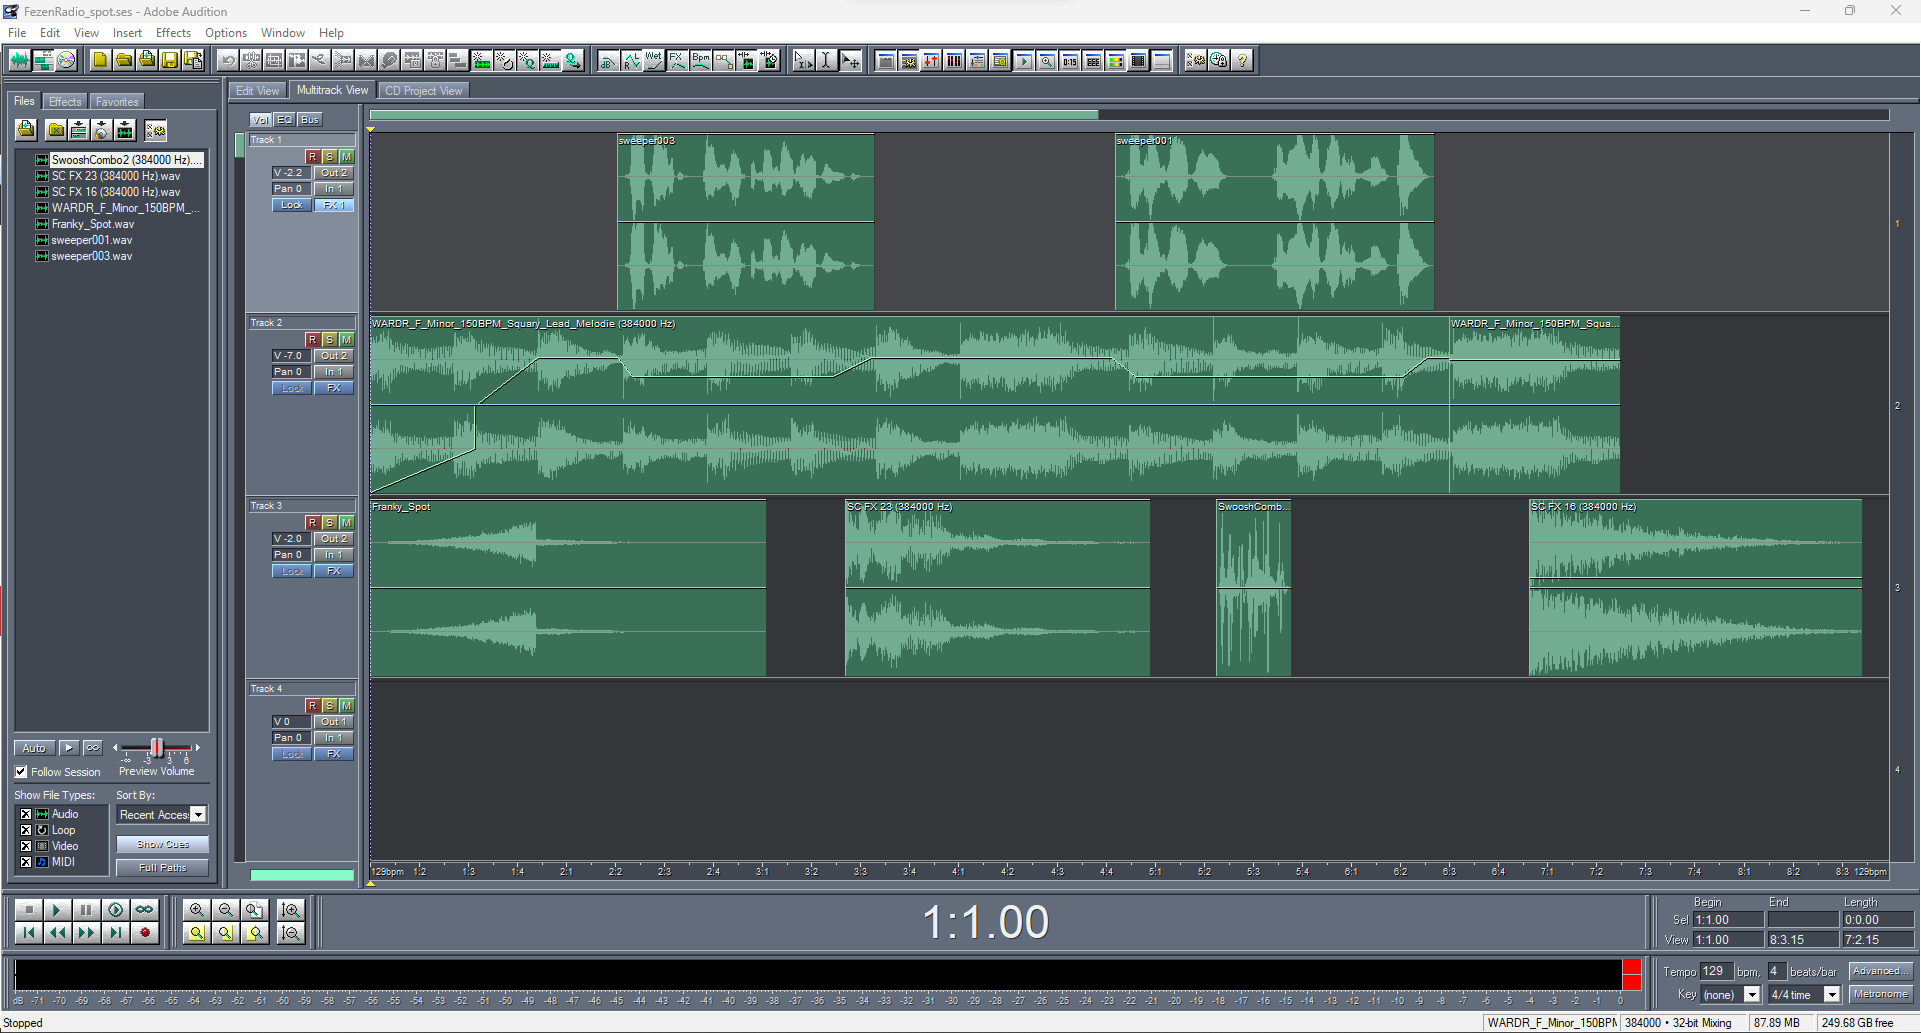
Task: Show the level meters toolbar icon
Action: pos(1116,60)
